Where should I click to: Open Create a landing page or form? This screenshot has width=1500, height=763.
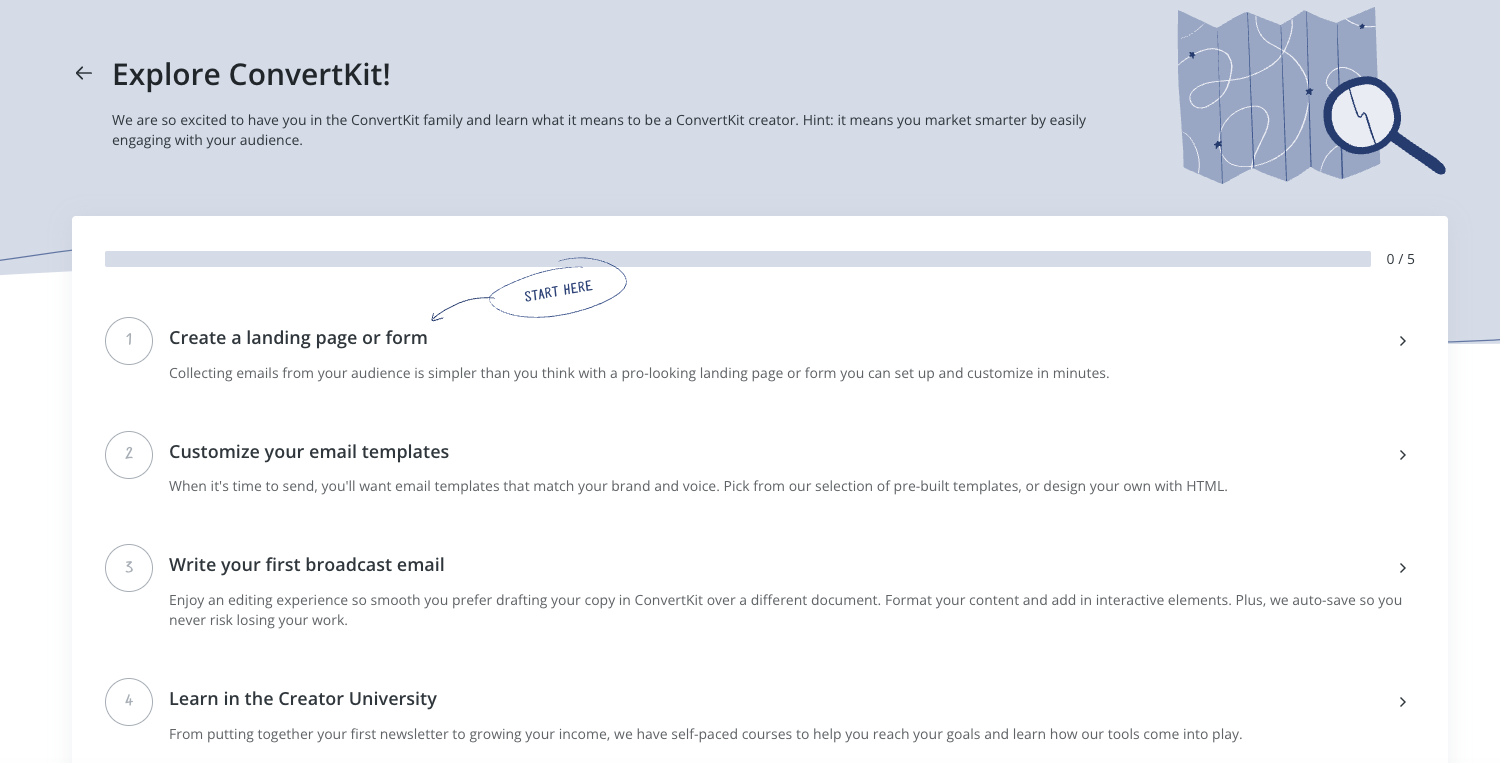(298, 338)
